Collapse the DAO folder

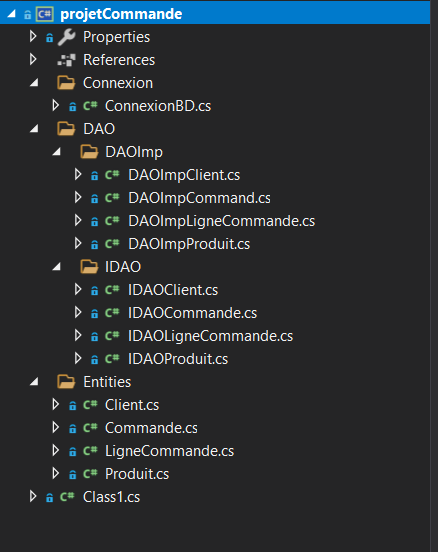[x=34, y=129]
